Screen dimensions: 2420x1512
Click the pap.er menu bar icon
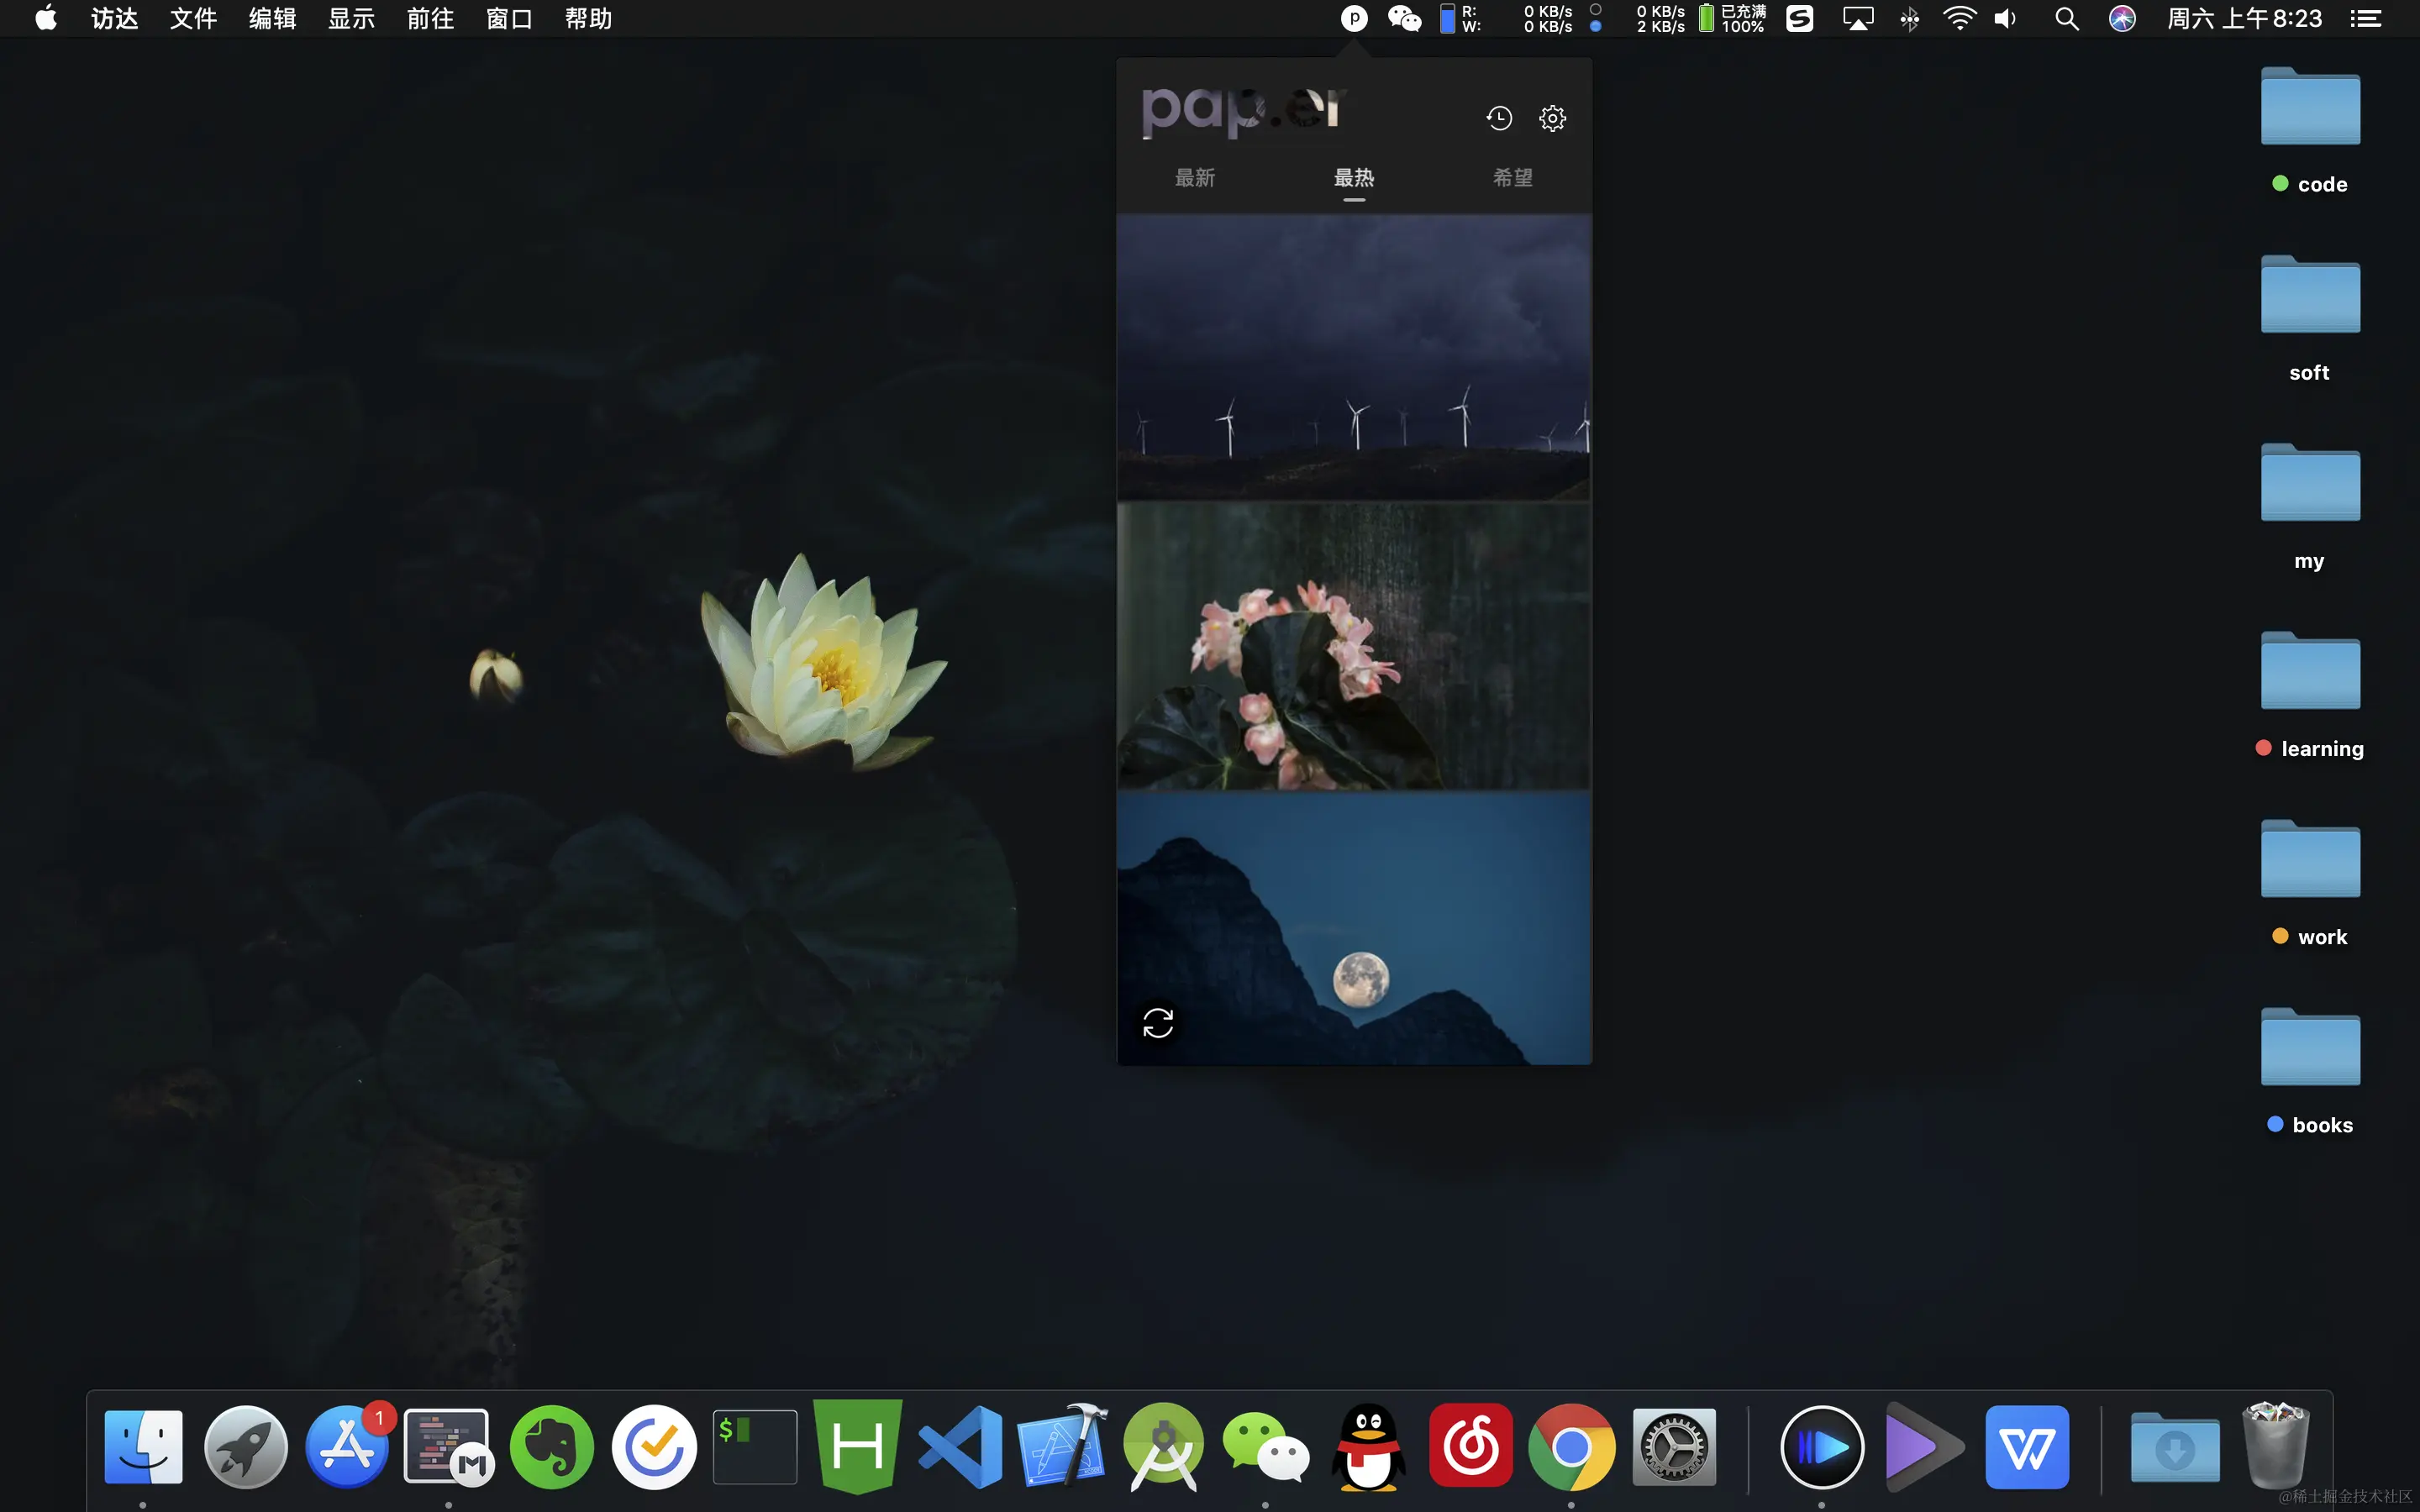click(1353, 18)
